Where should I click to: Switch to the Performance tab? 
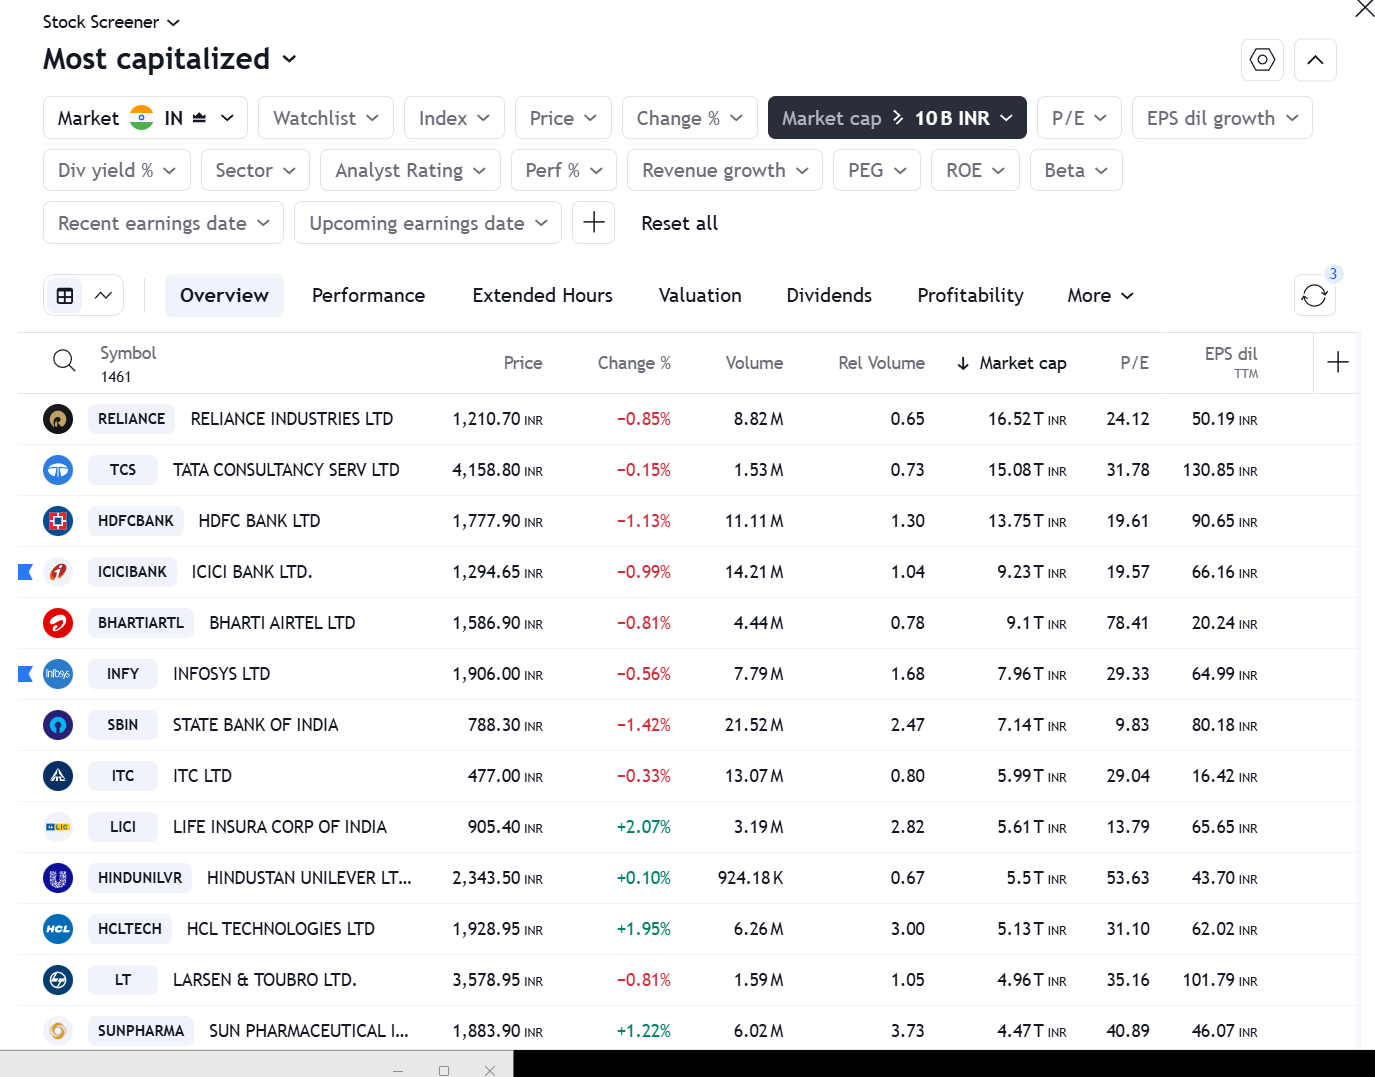(x=368, y=295)
